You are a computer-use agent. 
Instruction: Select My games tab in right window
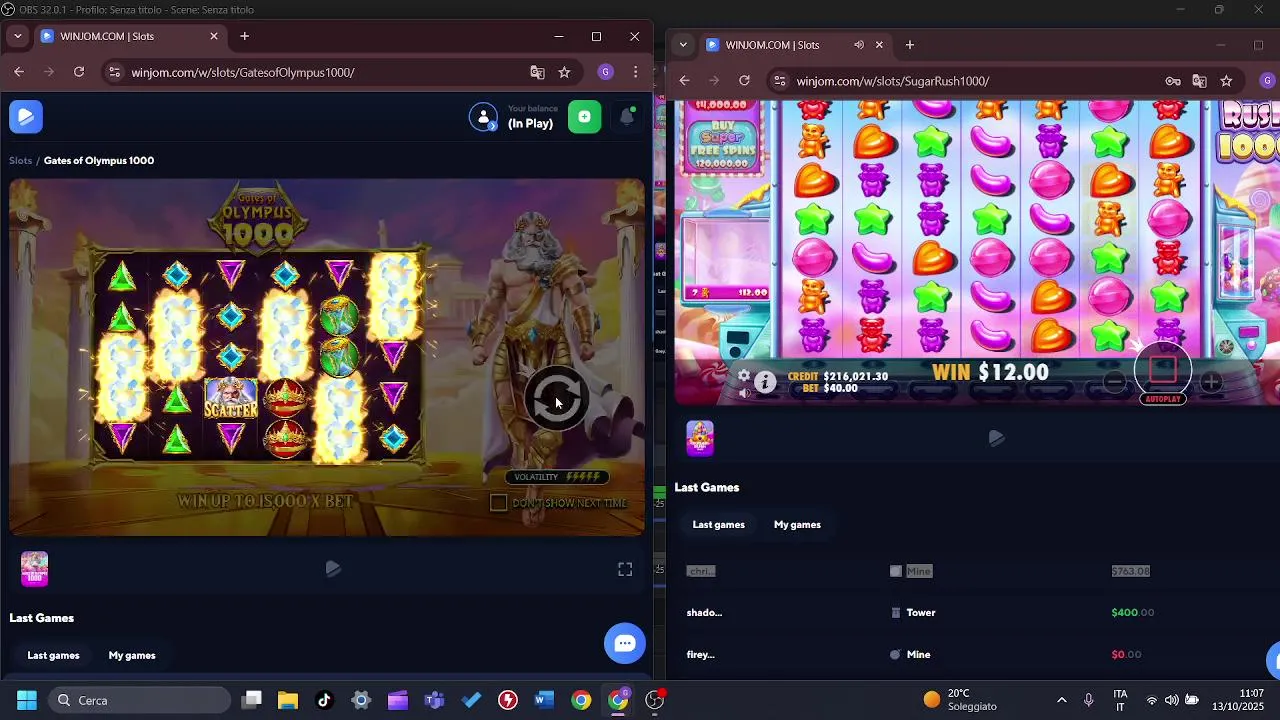[797, 524]
